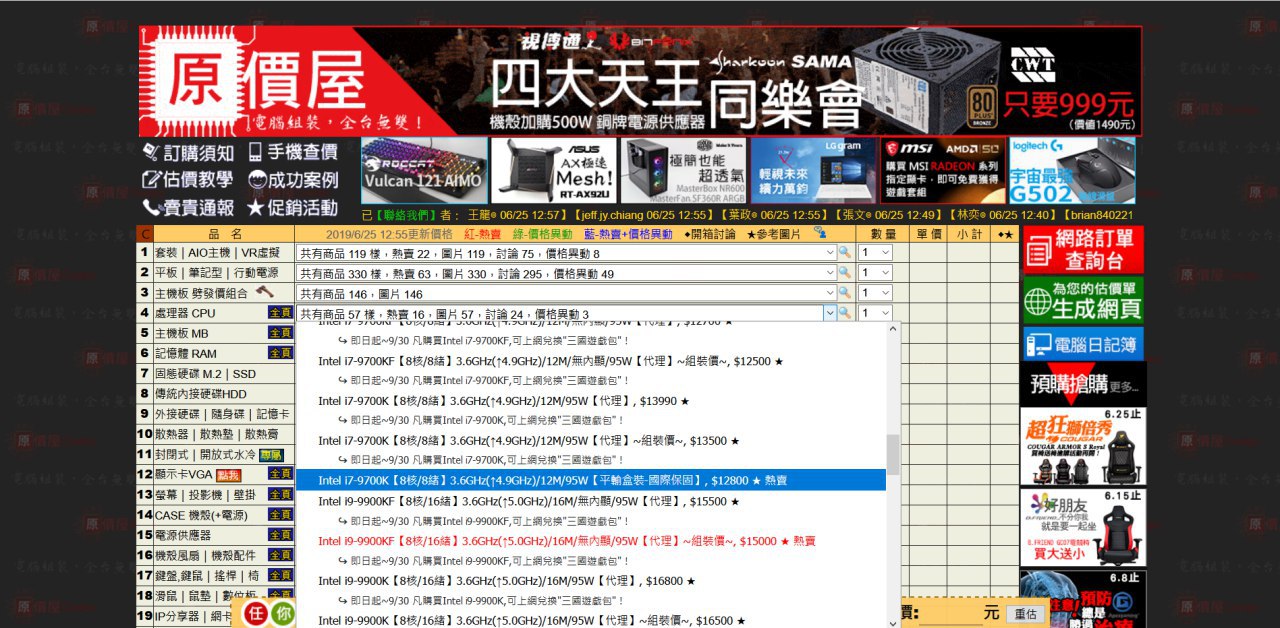Expand the 平板 筆記型 product dropdown
The image size is (1280, 628).
(566, 273)
